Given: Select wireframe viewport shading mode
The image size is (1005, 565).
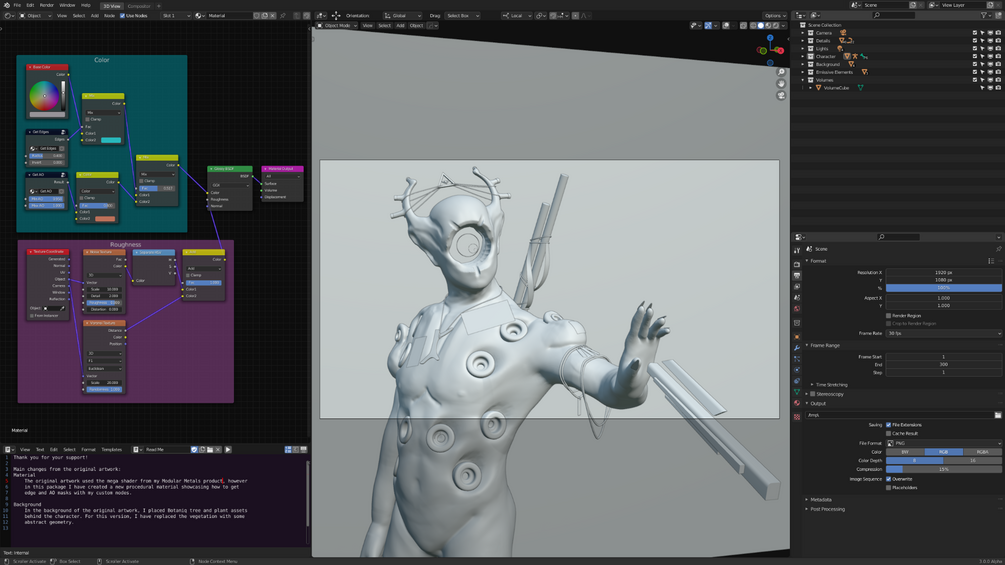Looking at the screenshot, I should 753,26.
